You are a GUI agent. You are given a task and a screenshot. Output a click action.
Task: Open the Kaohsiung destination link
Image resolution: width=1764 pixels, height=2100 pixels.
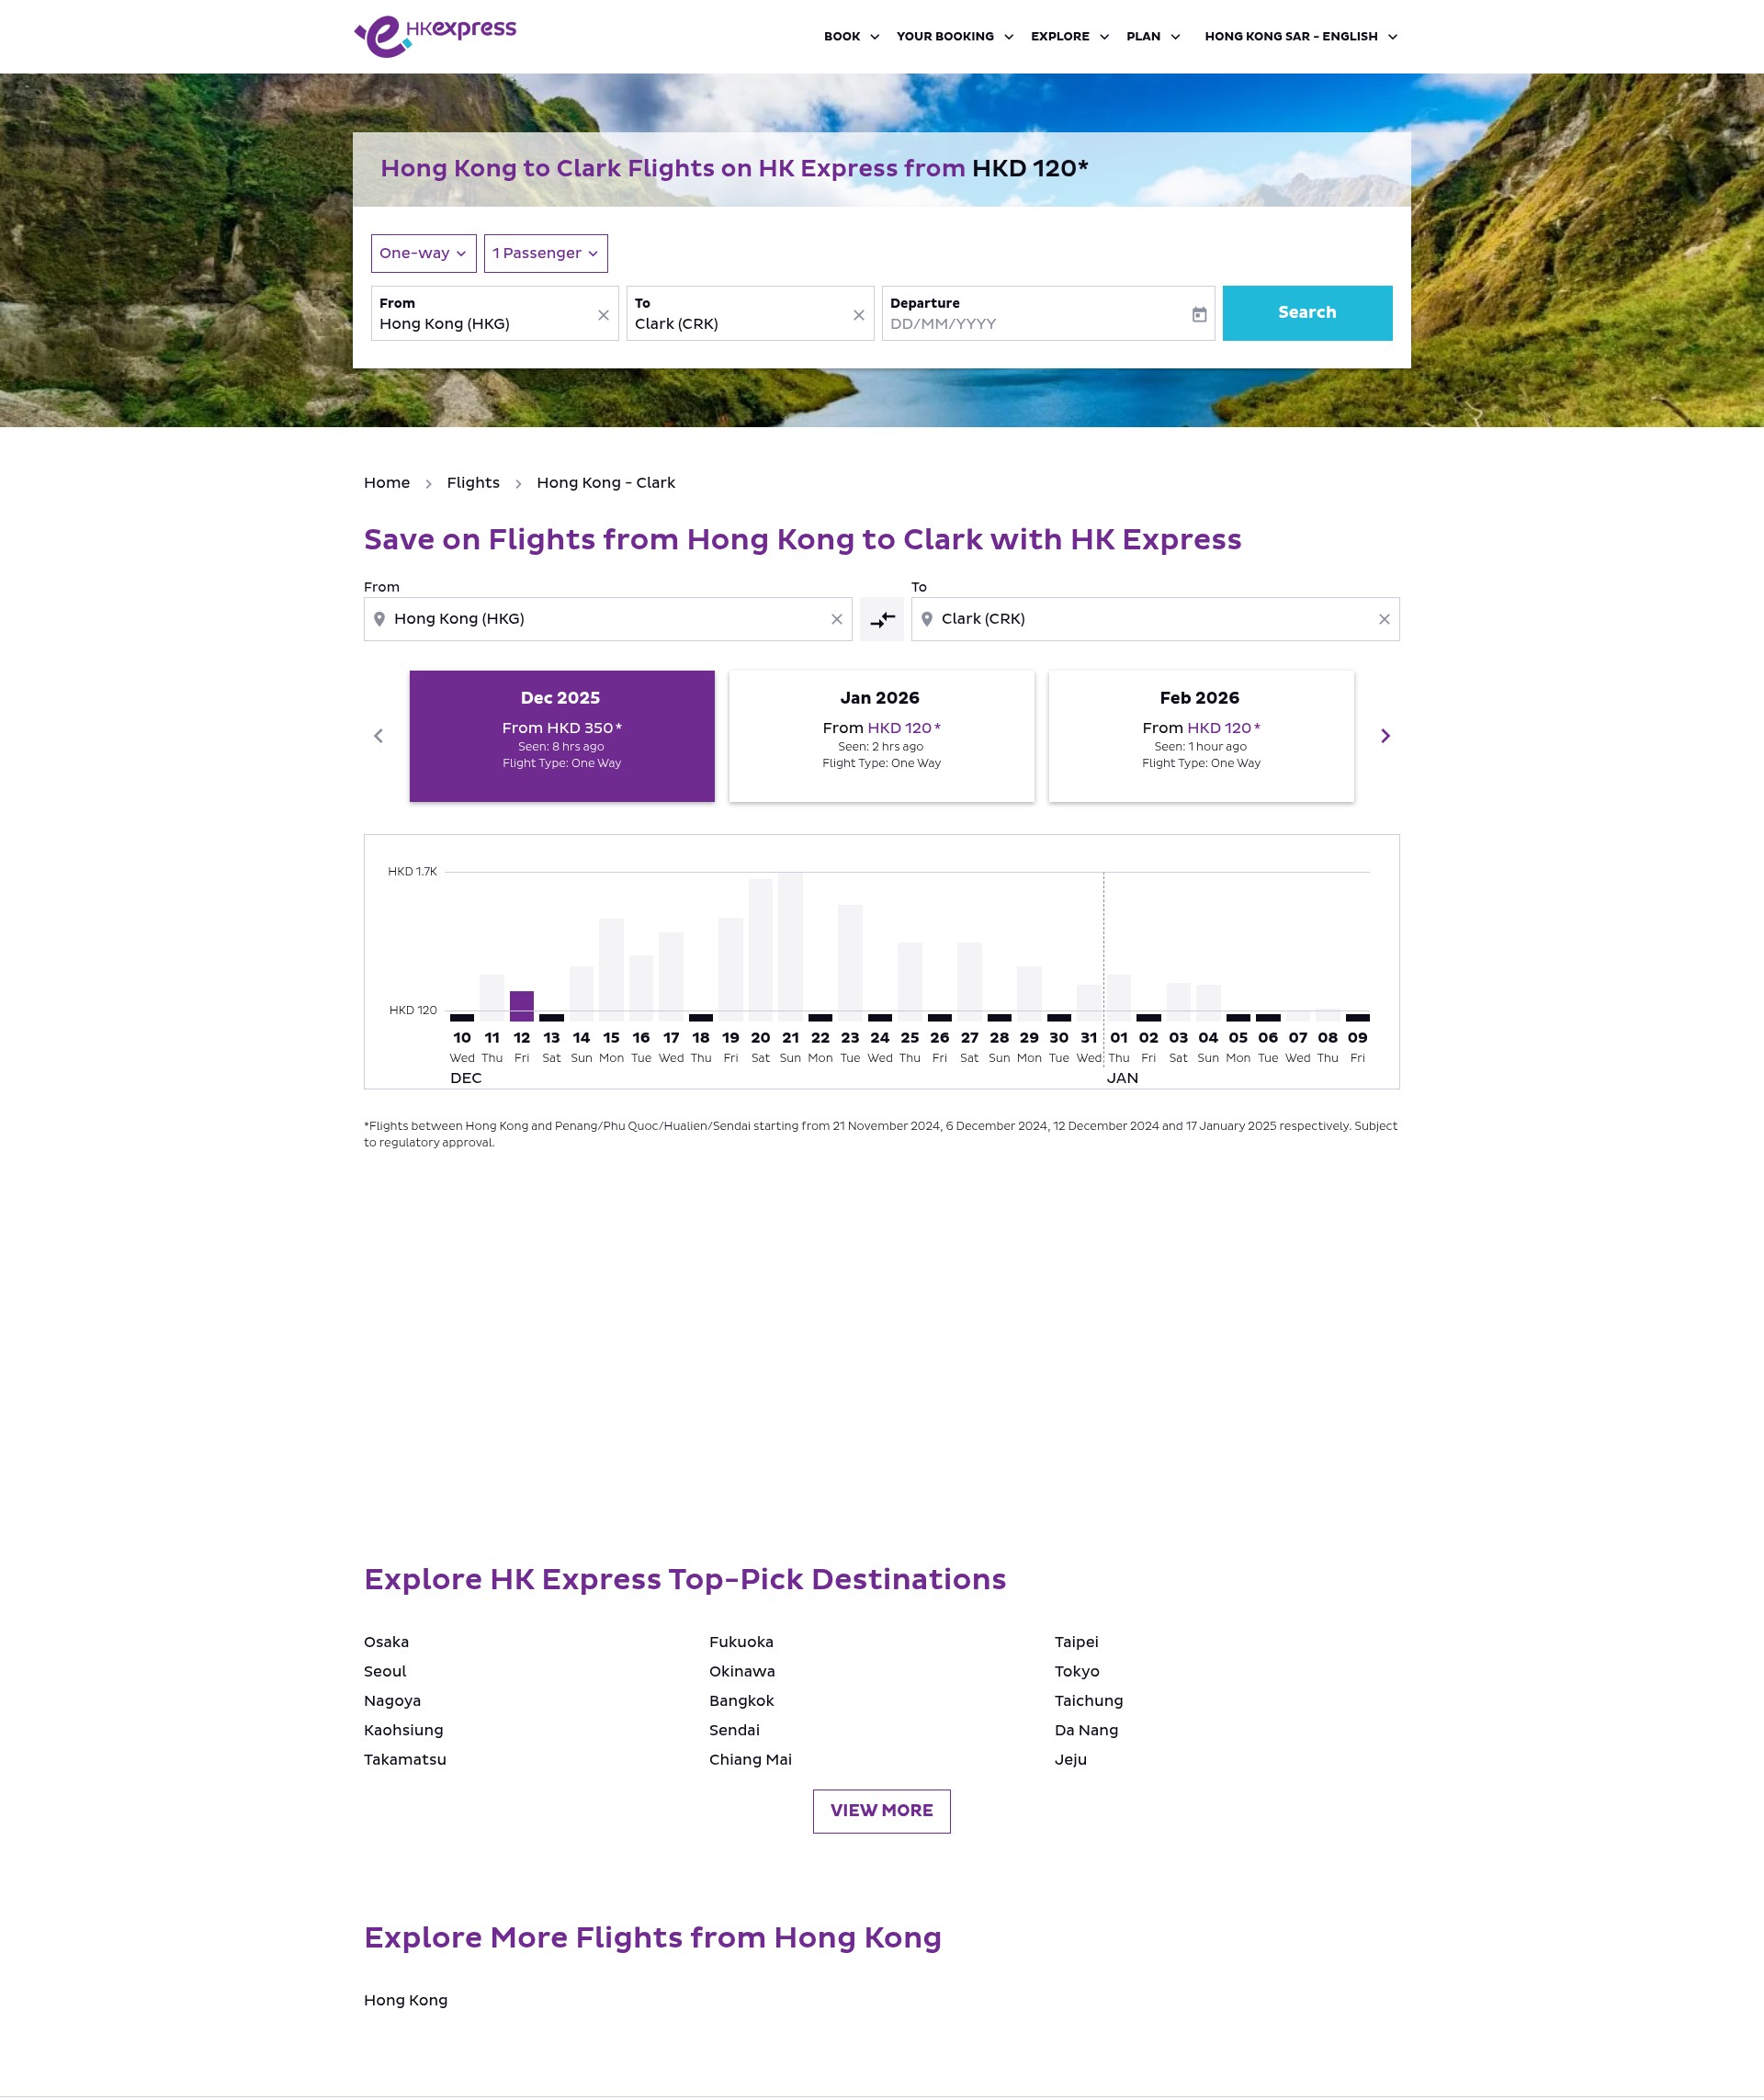(x=403, y=1730)
